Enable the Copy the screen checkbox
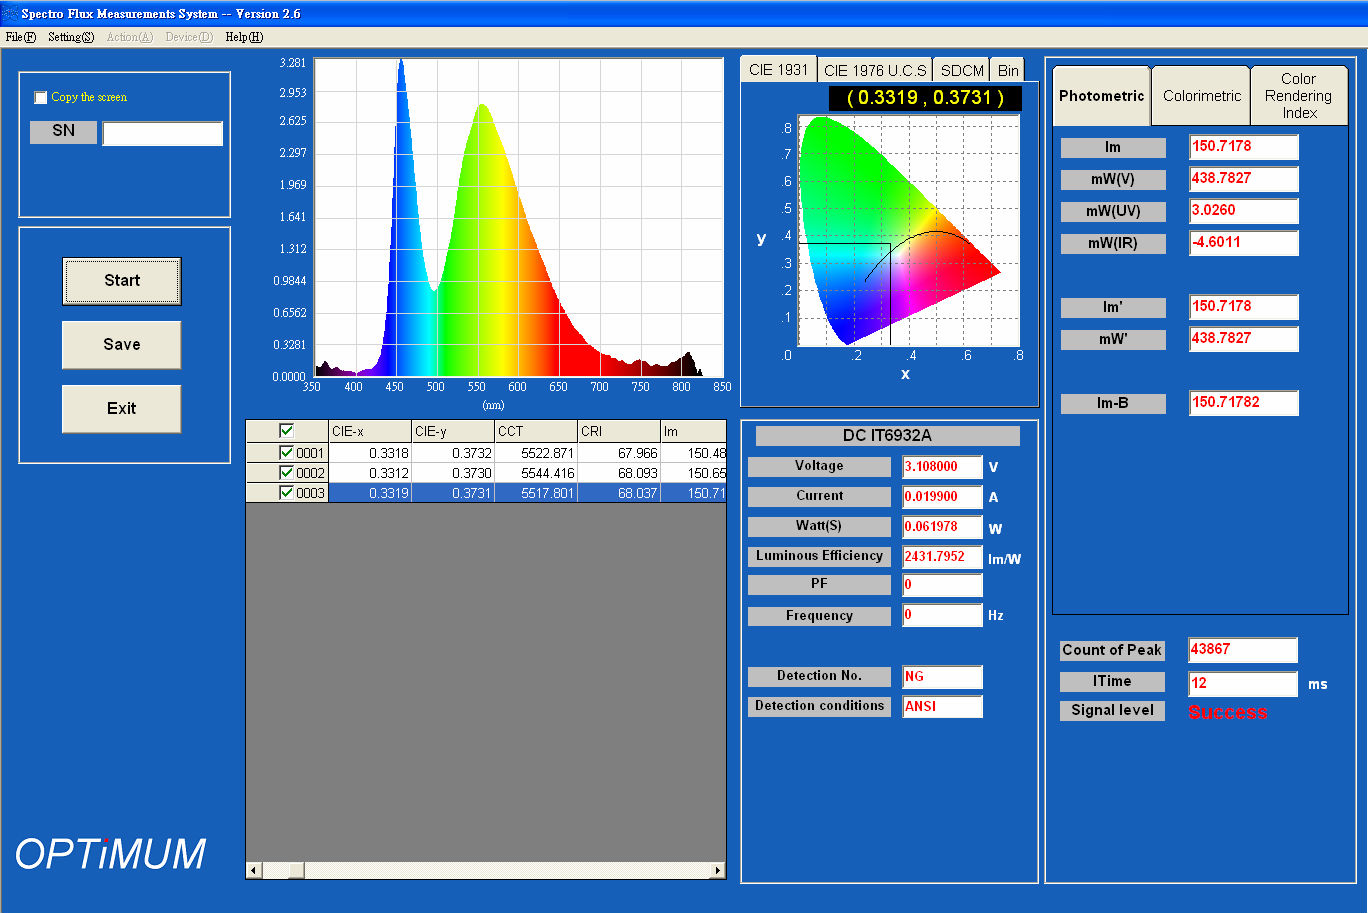Image resolution: width=1368 pixels, height=913 pixels. [41, 98]
